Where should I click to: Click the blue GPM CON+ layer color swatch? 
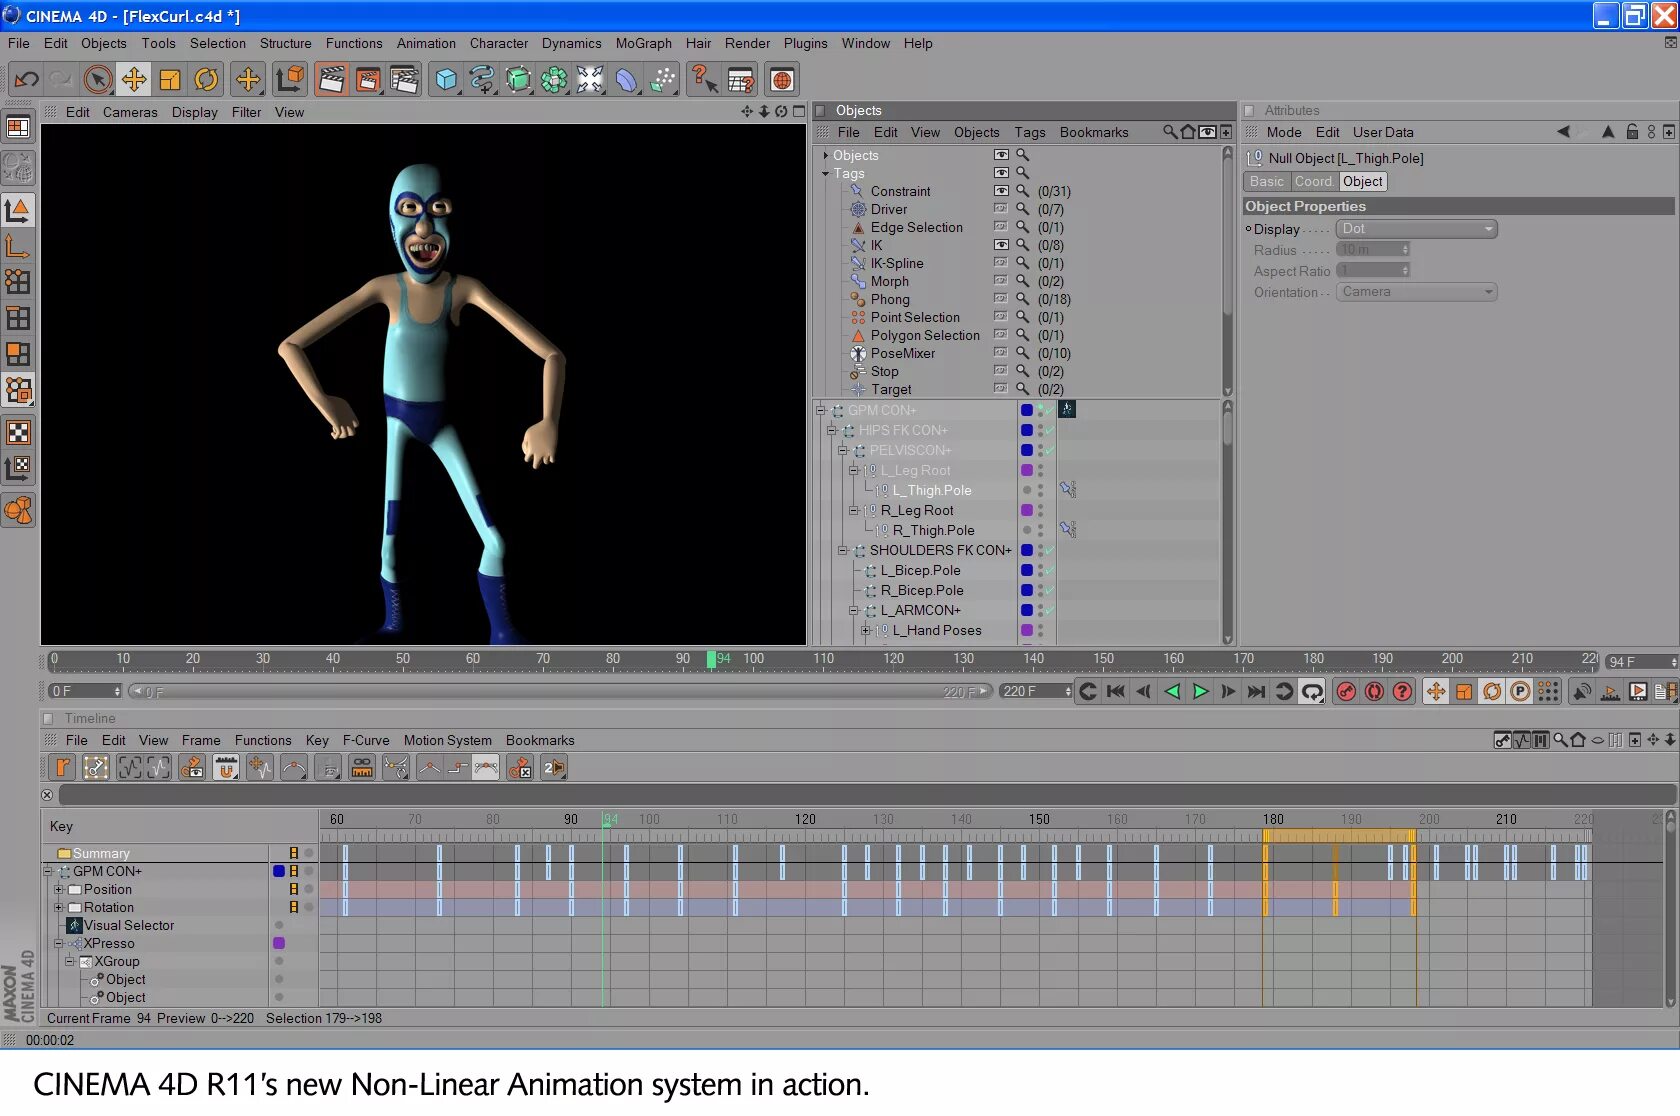[x=1026, y=410]
